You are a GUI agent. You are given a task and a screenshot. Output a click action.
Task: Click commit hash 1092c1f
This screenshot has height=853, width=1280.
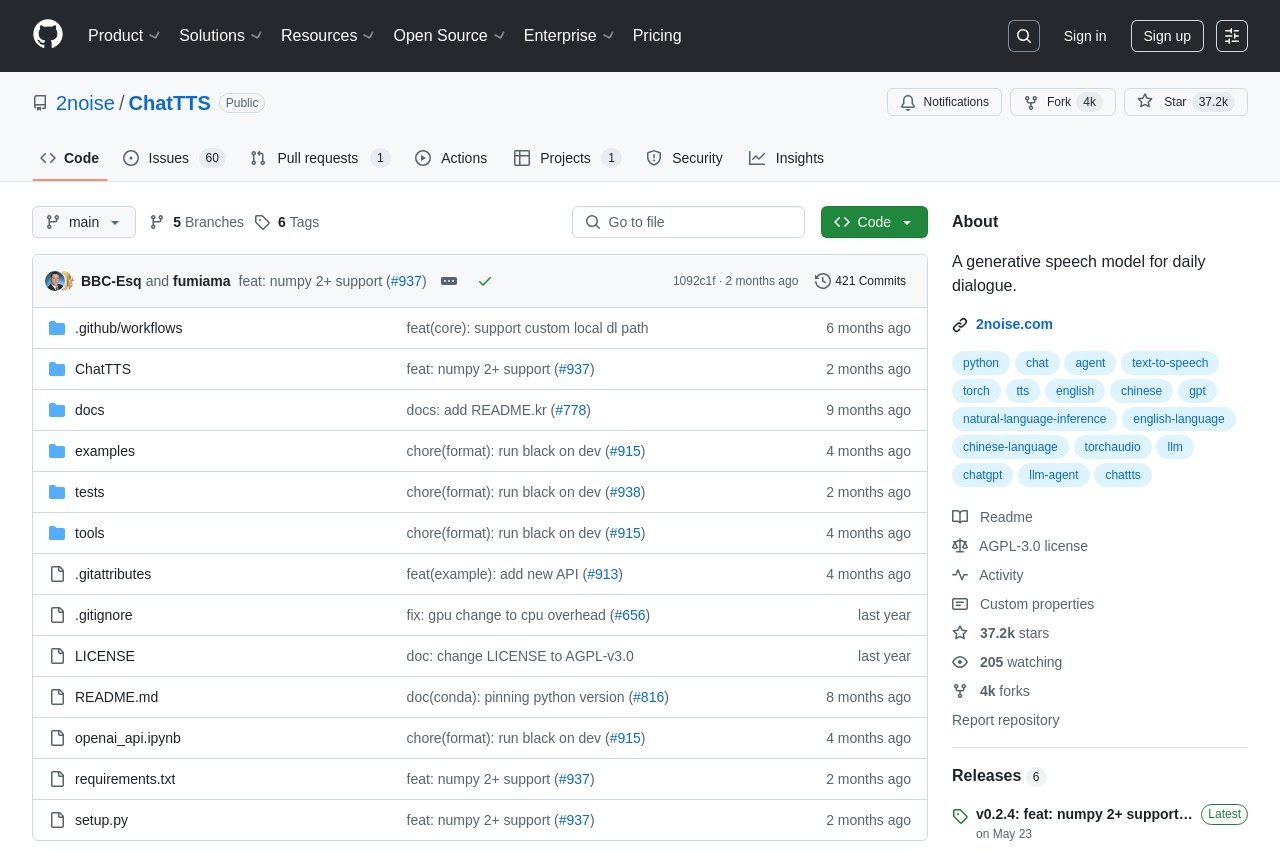694,281
